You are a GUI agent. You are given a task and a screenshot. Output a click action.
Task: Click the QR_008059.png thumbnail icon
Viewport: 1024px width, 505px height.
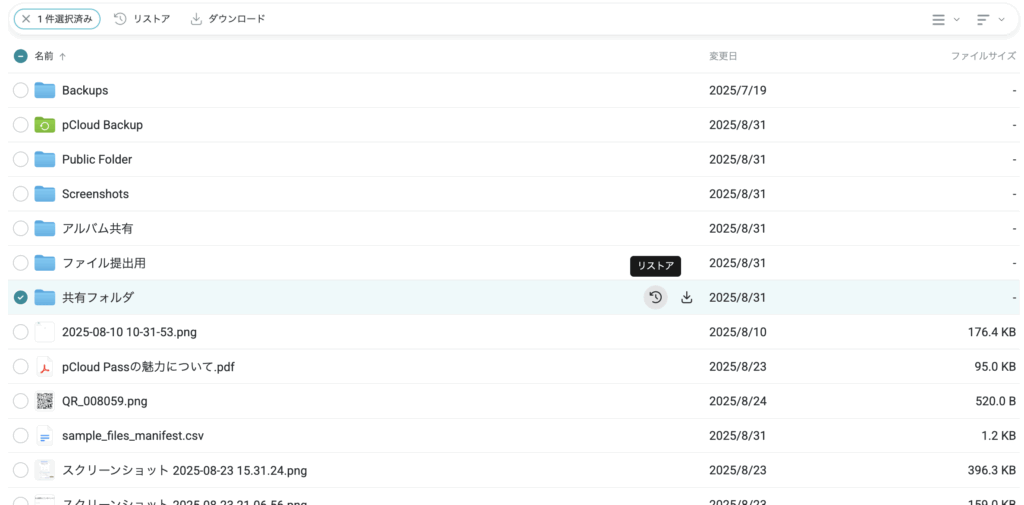[x=44, y=401]
